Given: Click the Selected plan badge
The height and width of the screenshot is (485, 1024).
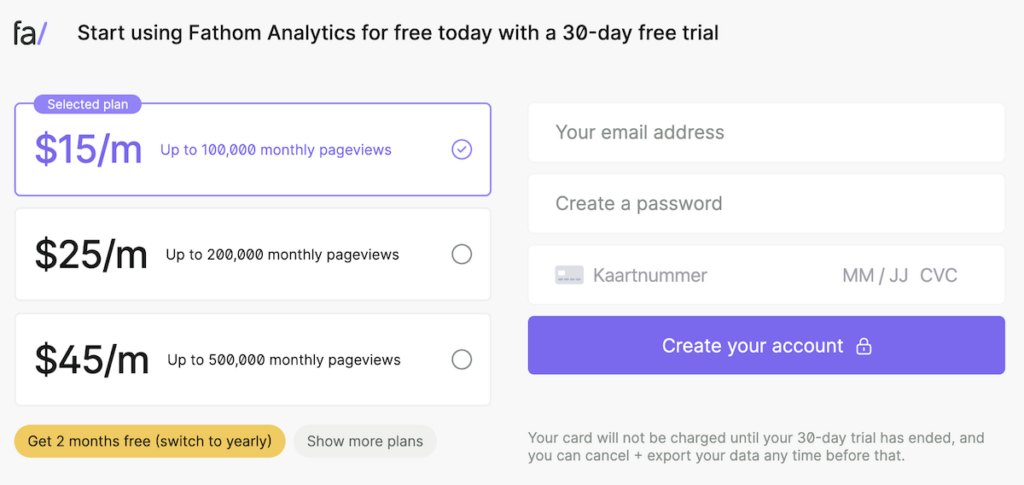Looking at the screenshot, I should 88,104.
